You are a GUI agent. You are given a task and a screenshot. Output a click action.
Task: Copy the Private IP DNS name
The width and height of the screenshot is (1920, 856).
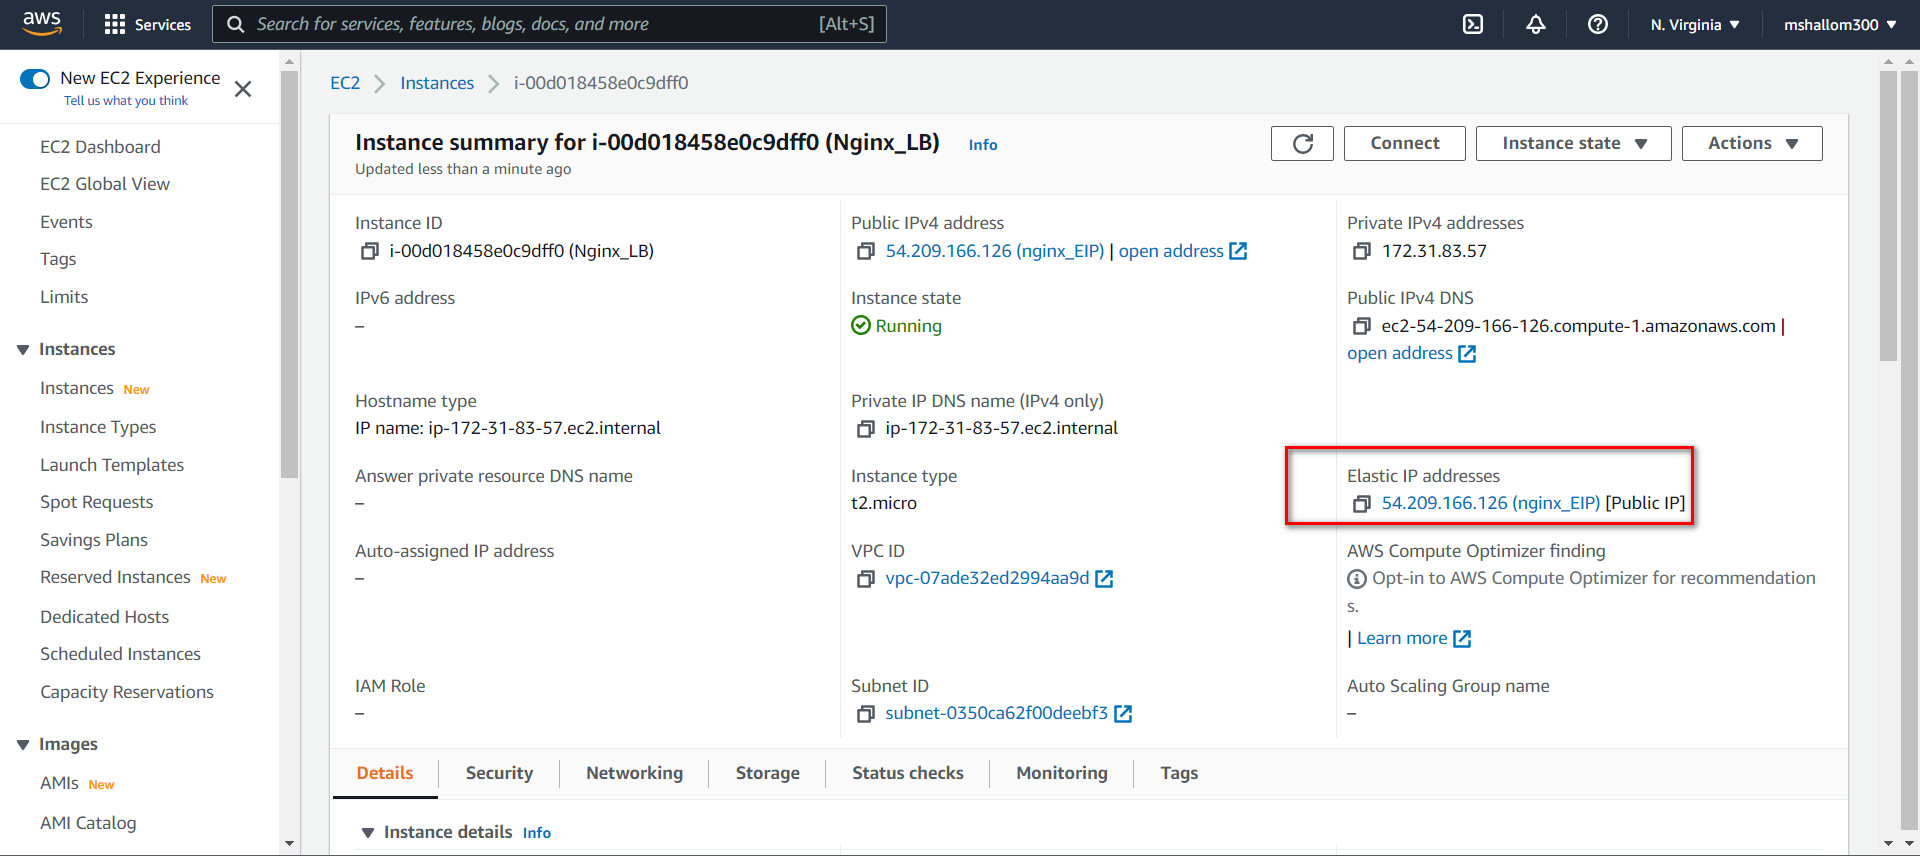coord(865,428)
